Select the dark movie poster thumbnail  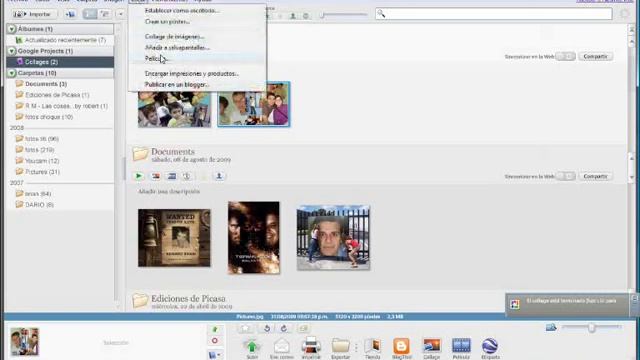254,238
